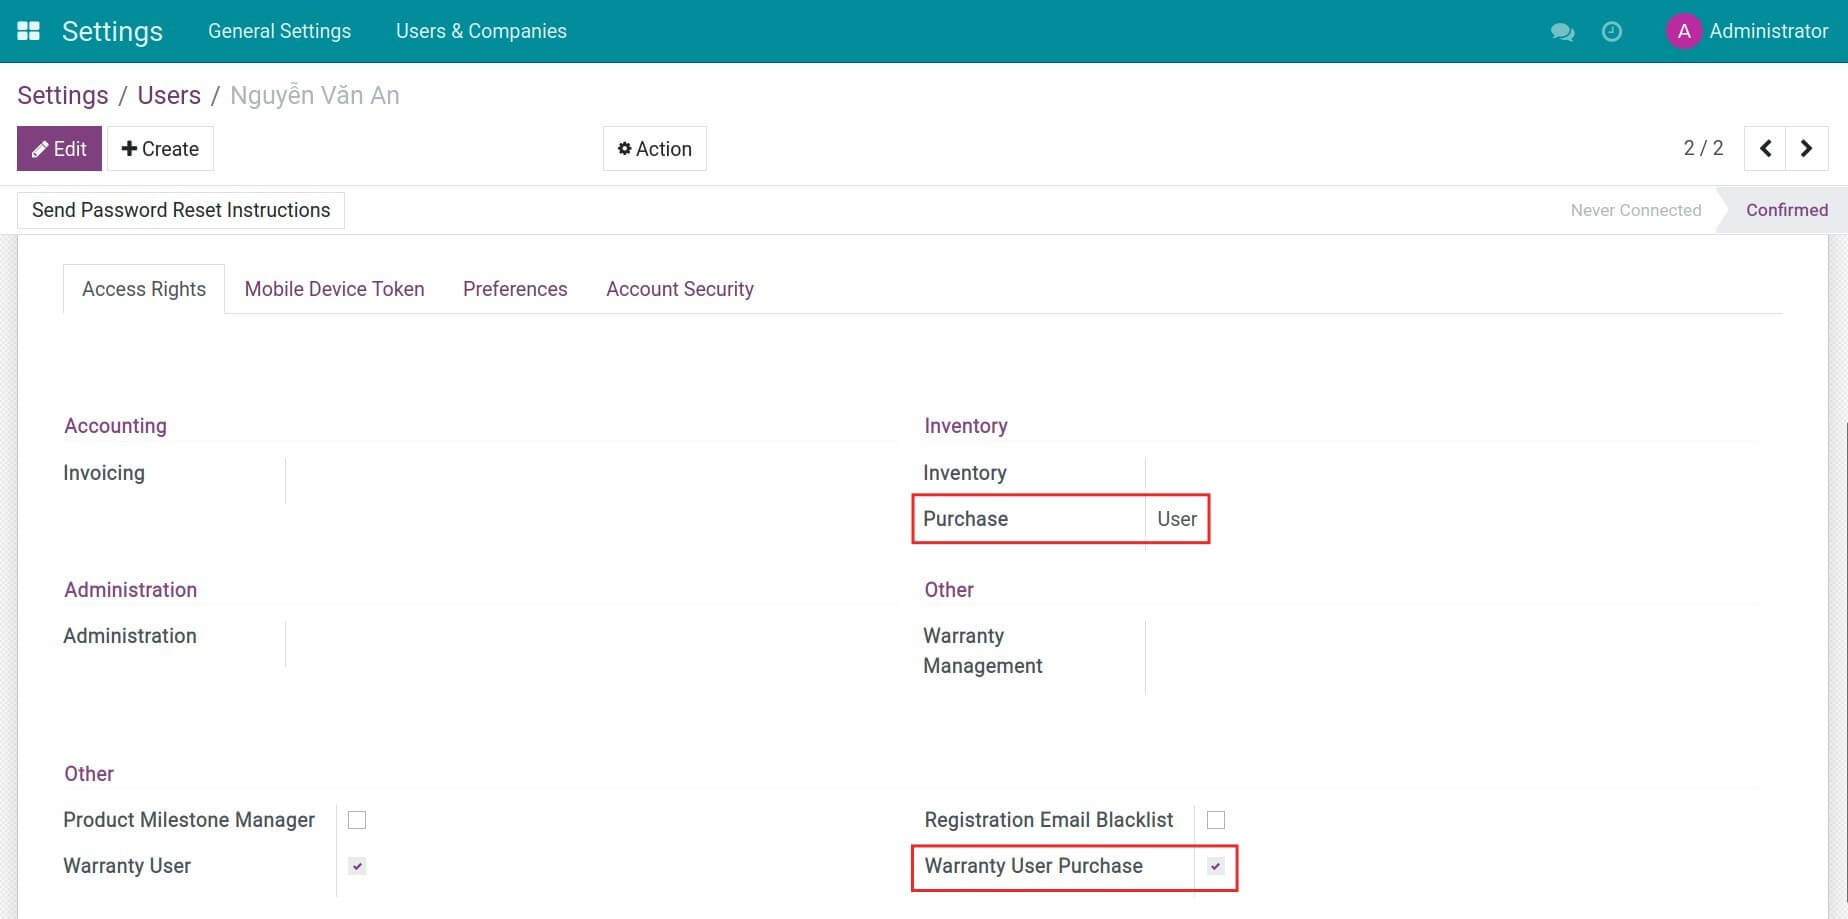Open the Invoicing access dropdown
1848x919 pixels.
pos(340,472)
